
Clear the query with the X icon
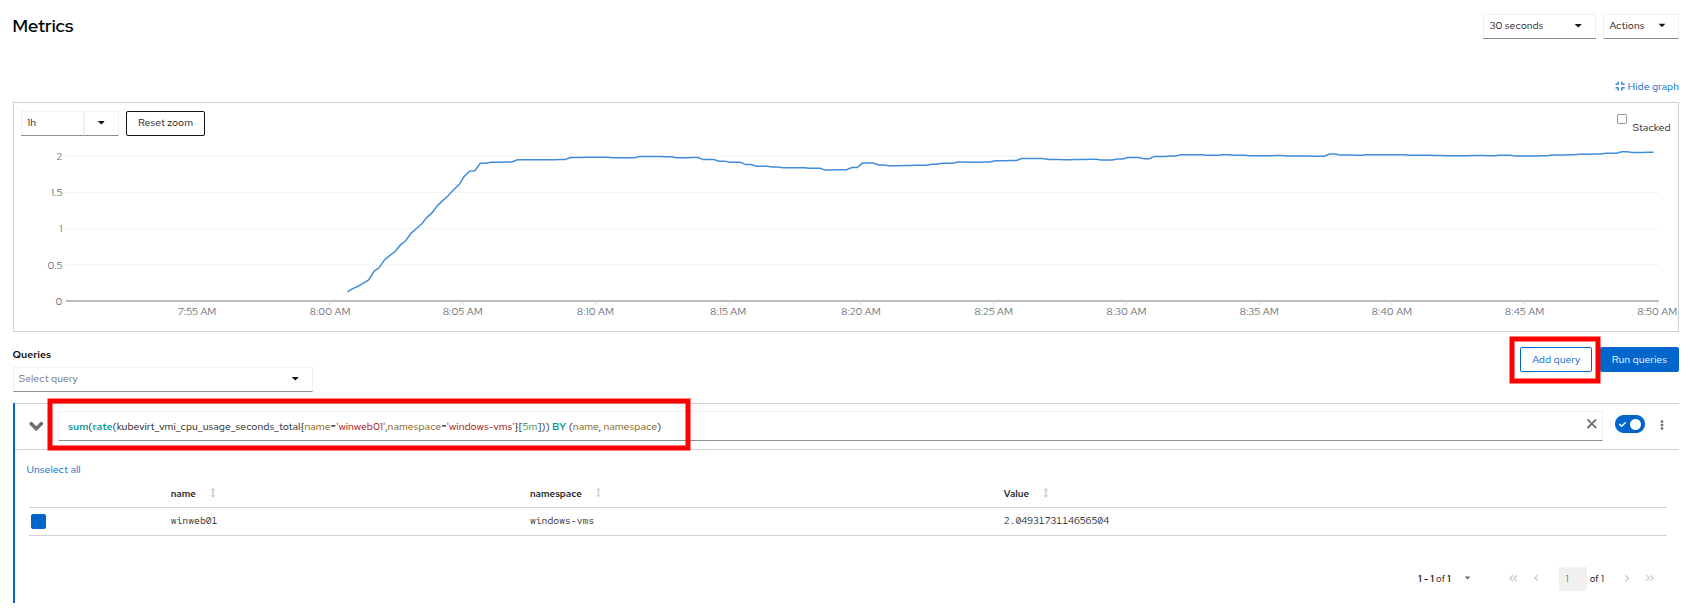pyautogui.click(x=1591, y=425)
